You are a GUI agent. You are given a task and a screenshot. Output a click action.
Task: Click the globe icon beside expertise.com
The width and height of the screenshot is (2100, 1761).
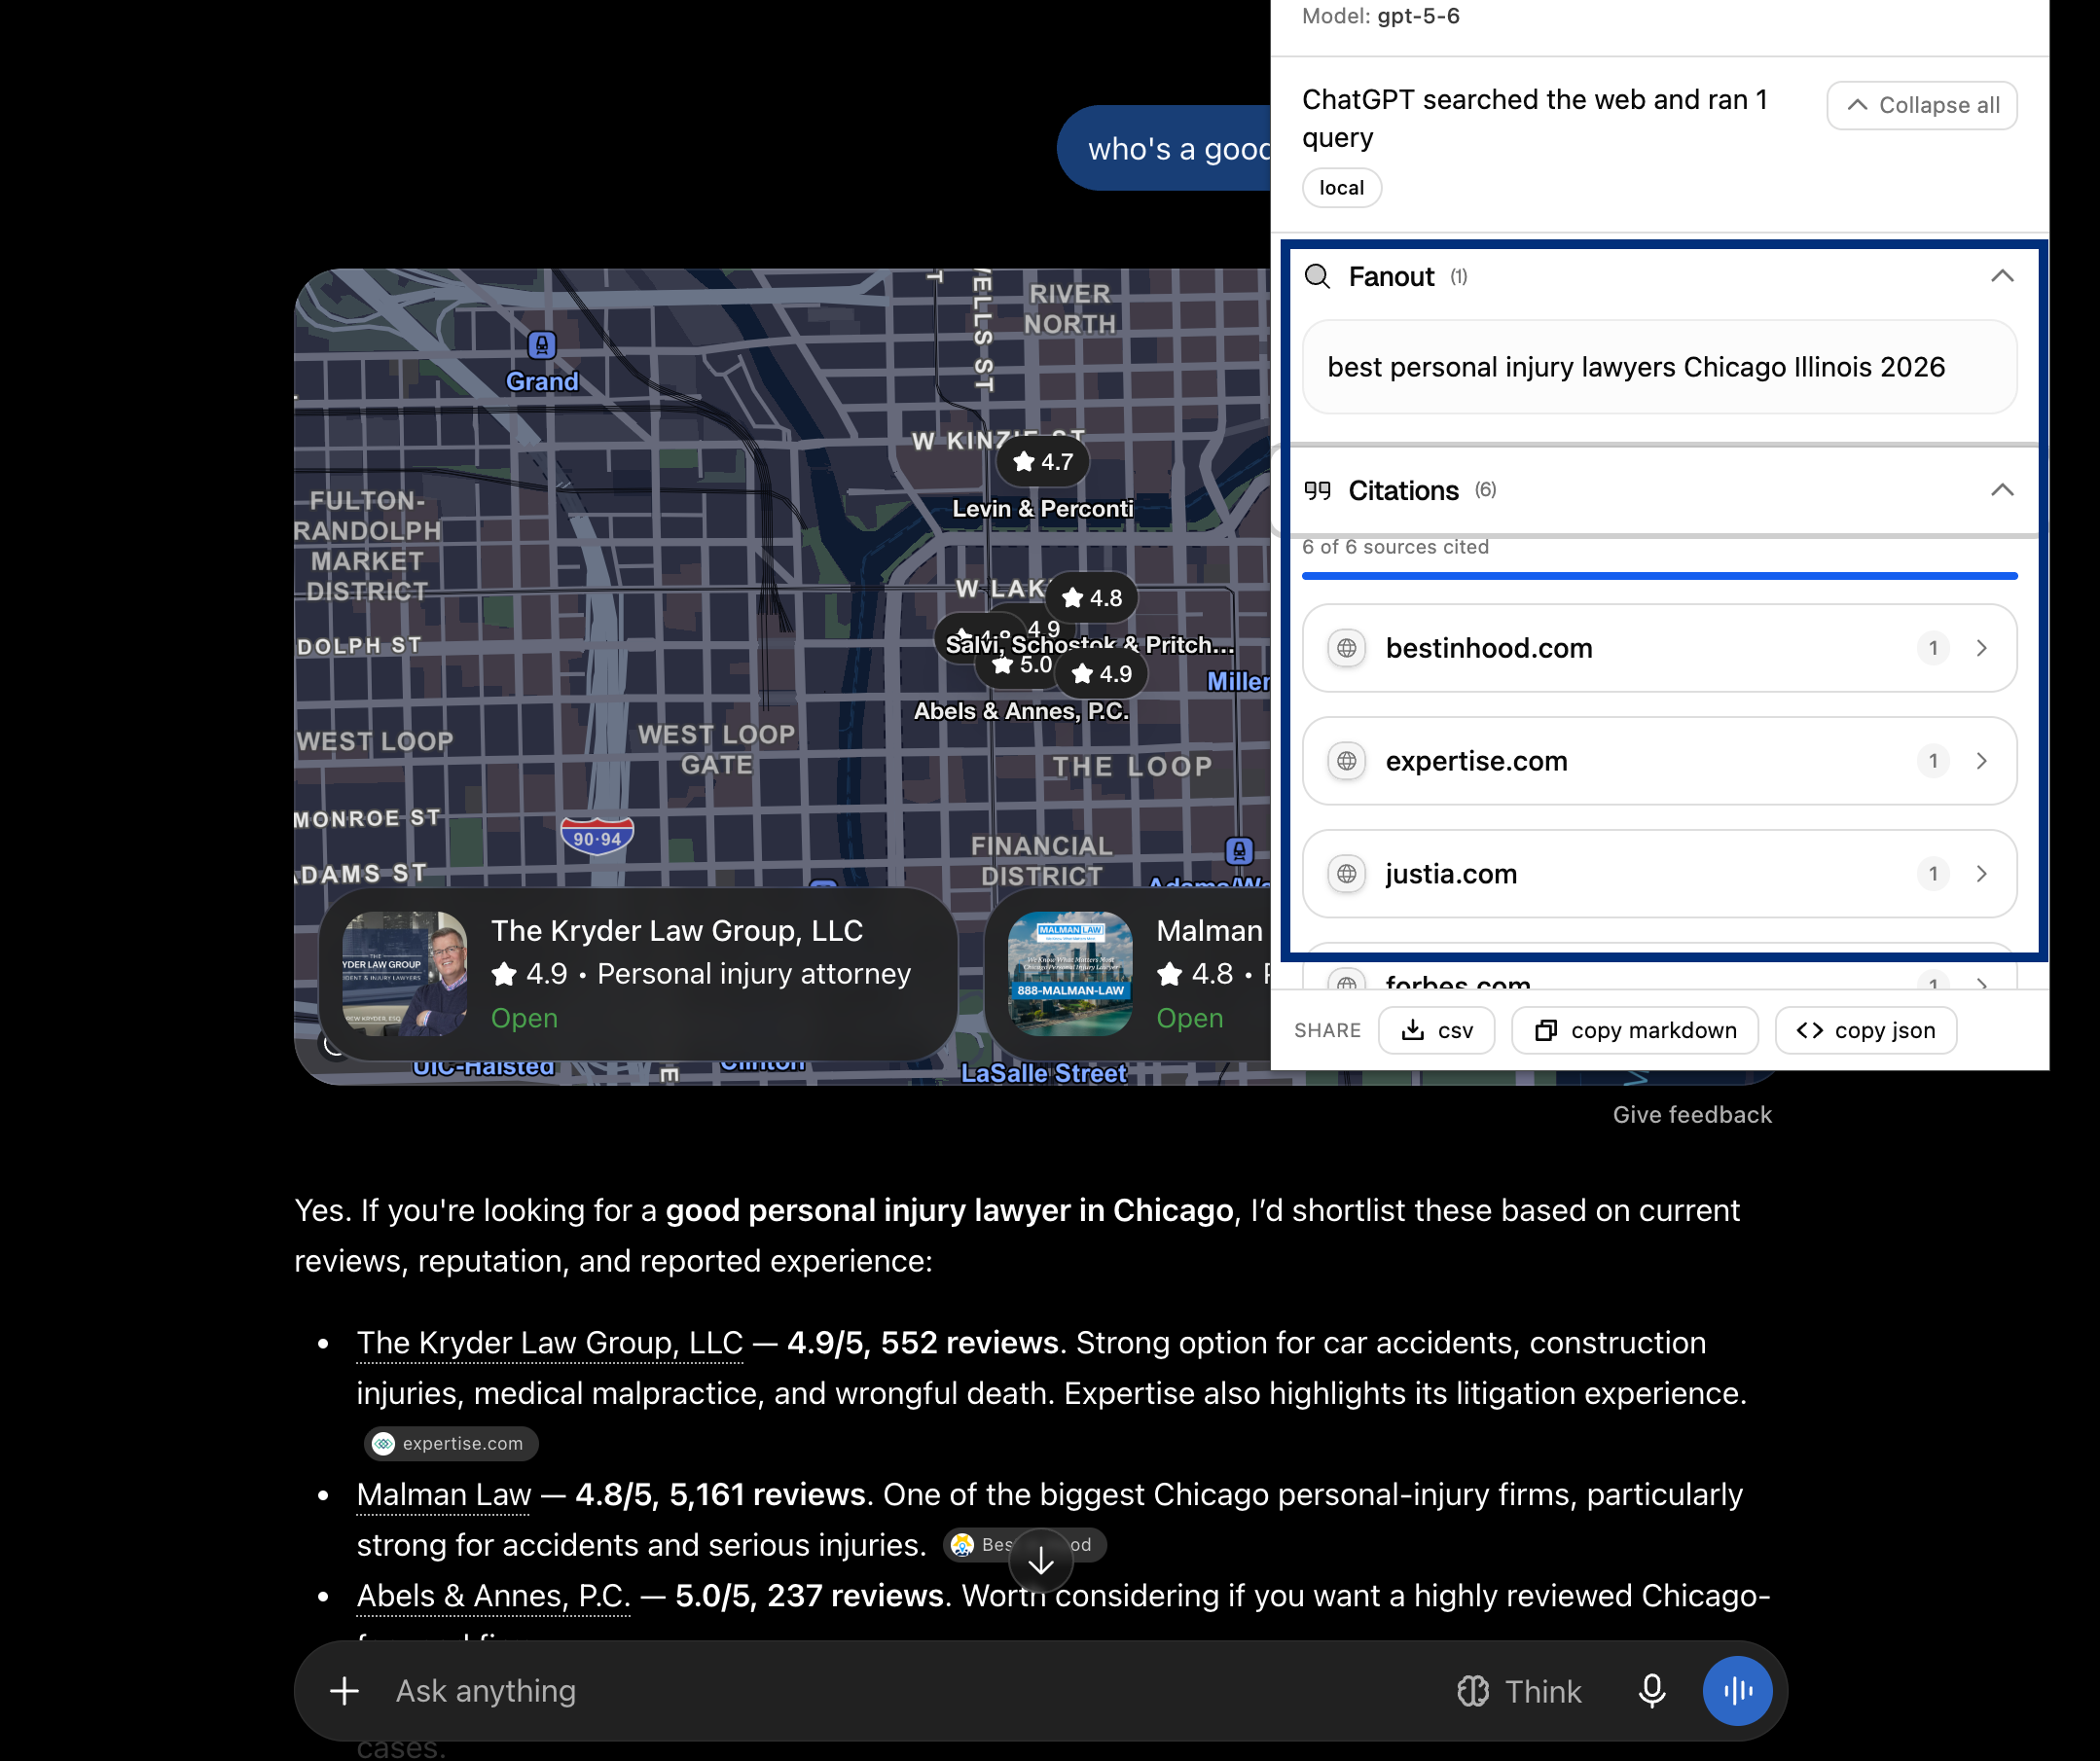coord(1347,761)
